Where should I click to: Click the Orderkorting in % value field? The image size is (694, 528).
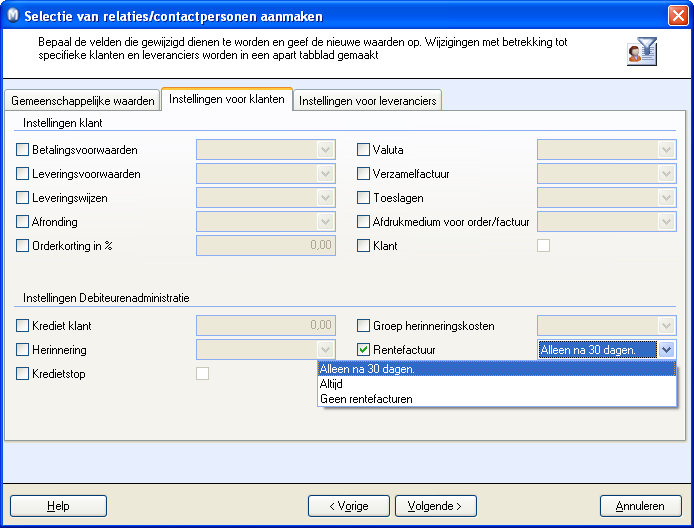(x=266, y=245)
